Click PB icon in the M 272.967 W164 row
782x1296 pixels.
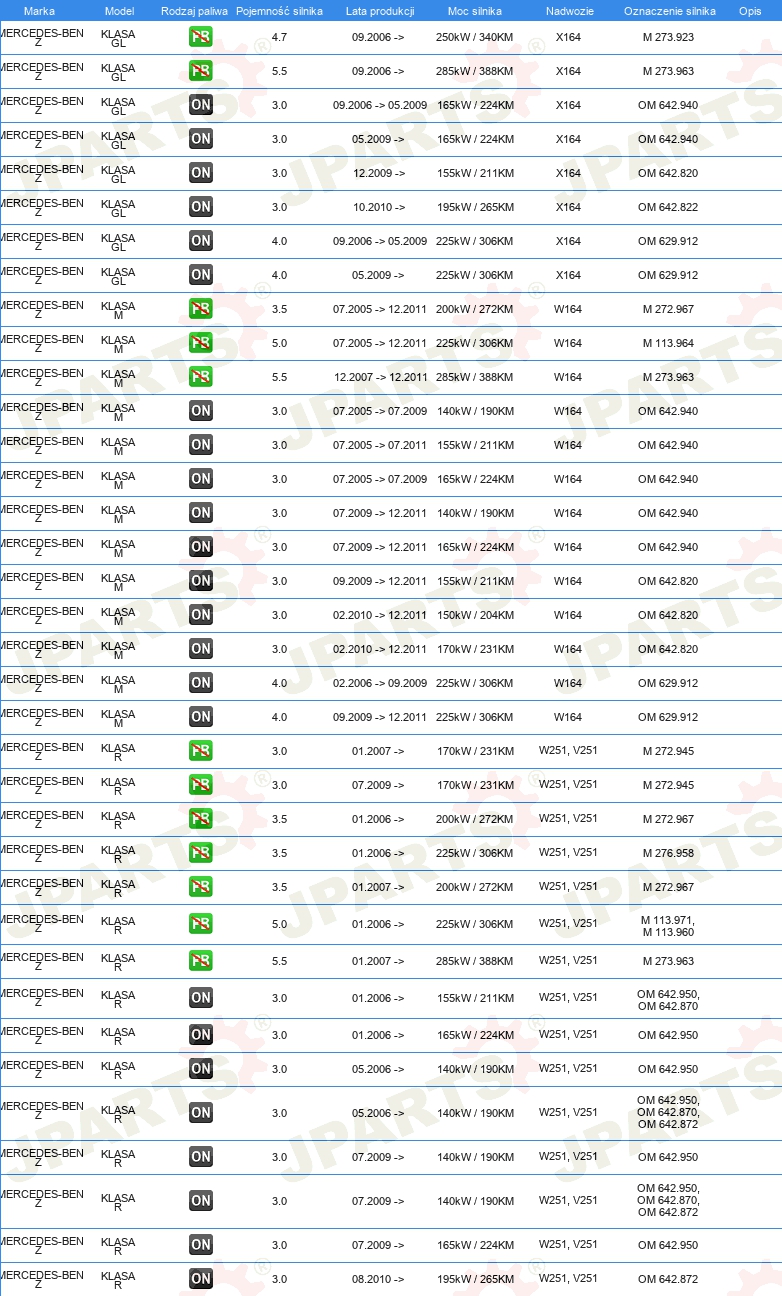201,309
